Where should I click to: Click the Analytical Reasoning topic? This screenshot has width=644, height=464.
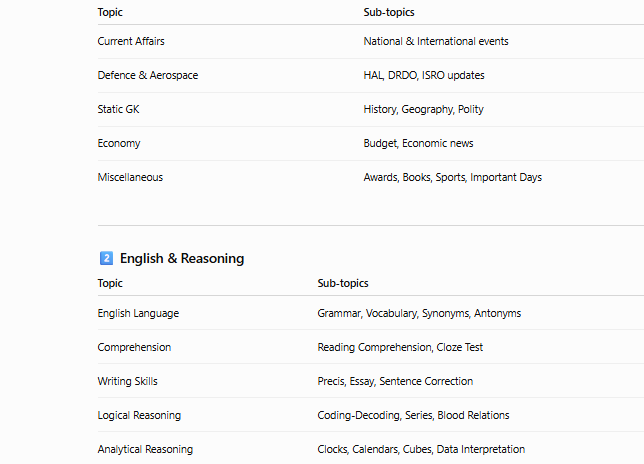point(145,450)
